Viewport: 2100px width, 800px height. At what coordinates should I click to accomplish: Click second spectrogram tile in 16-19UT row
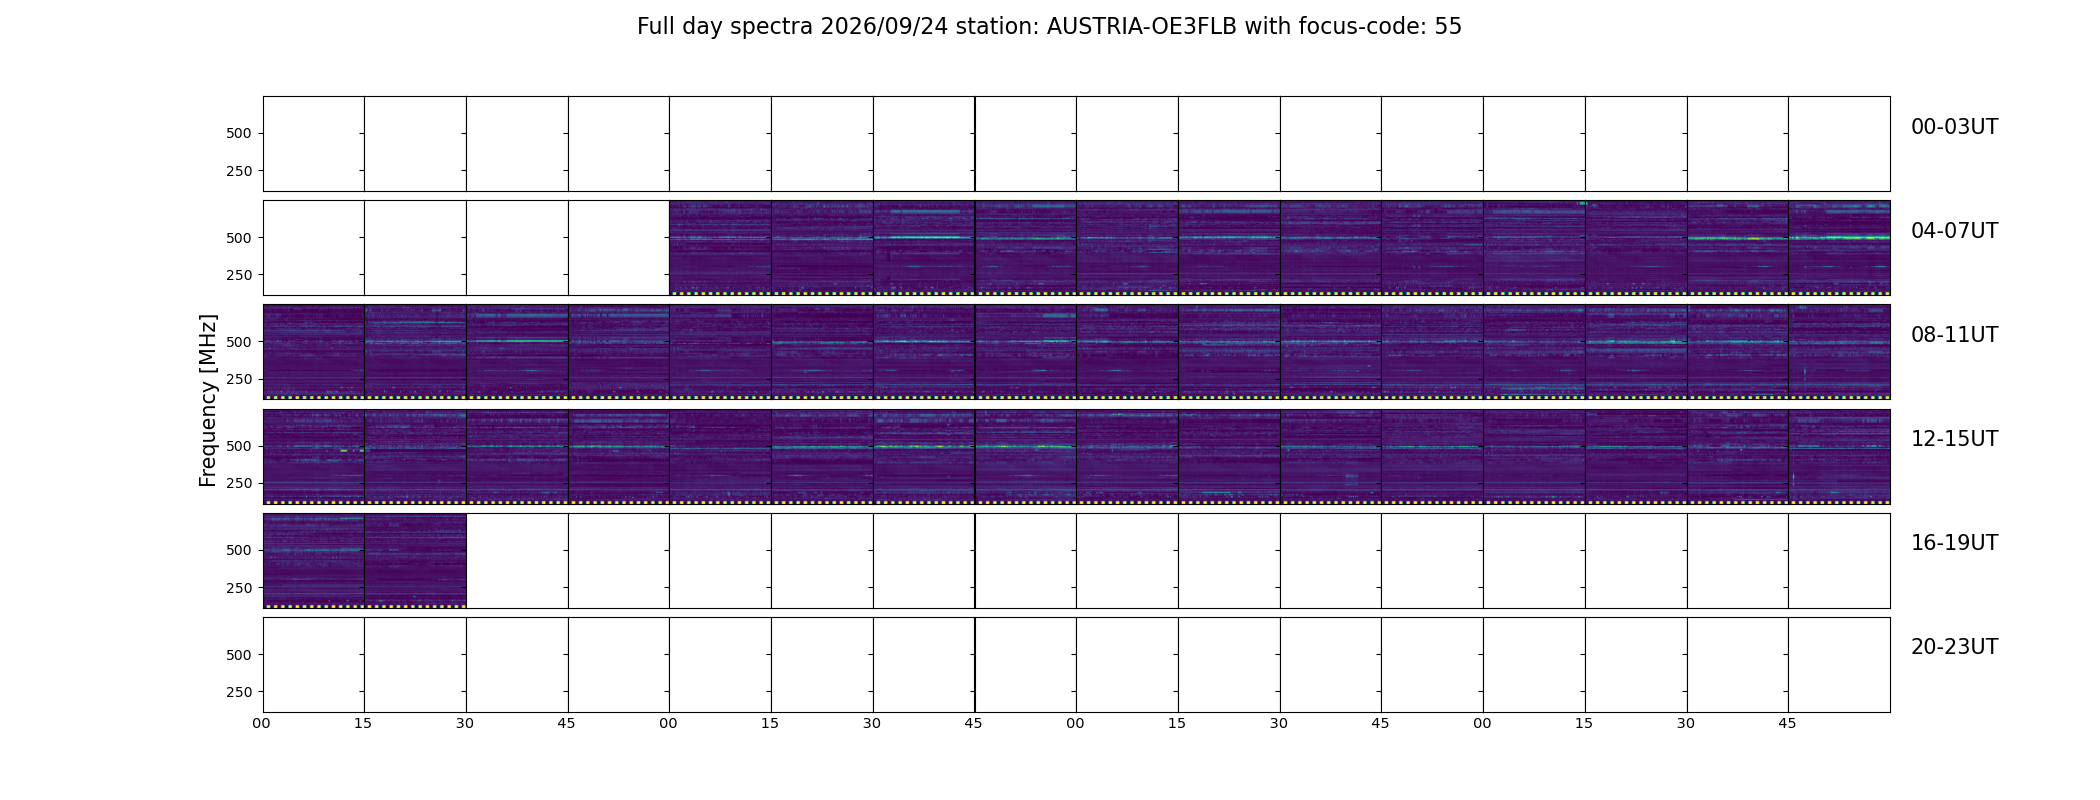(415, 560)
